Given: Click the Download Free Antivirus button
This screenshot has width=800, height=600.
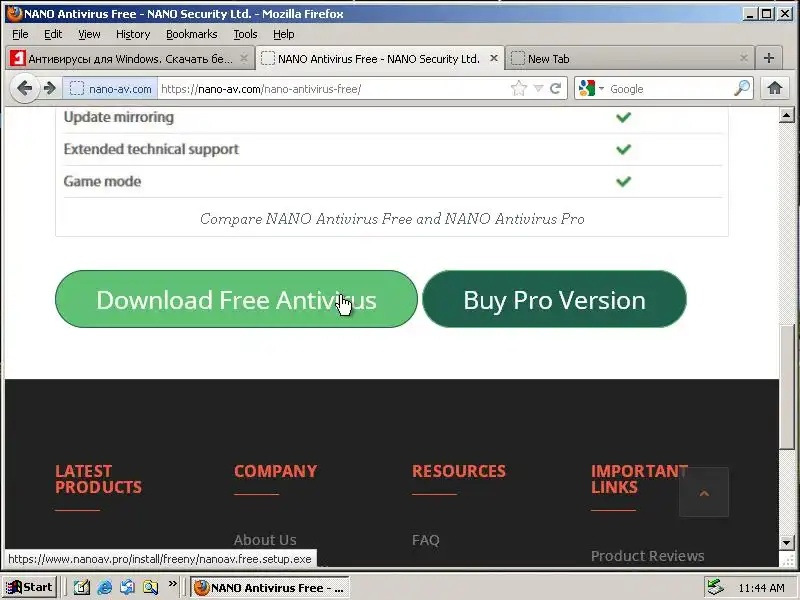Looking at the screenshot, I should (236, 299).
